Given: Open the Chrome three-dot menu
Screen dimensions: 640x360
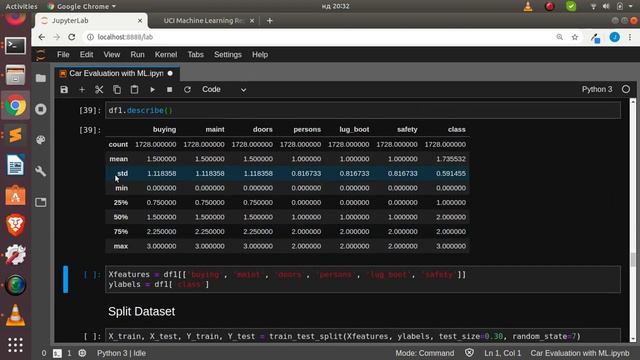Looking at the screenshot, I should pyautogui.click(x=630, y=37).
